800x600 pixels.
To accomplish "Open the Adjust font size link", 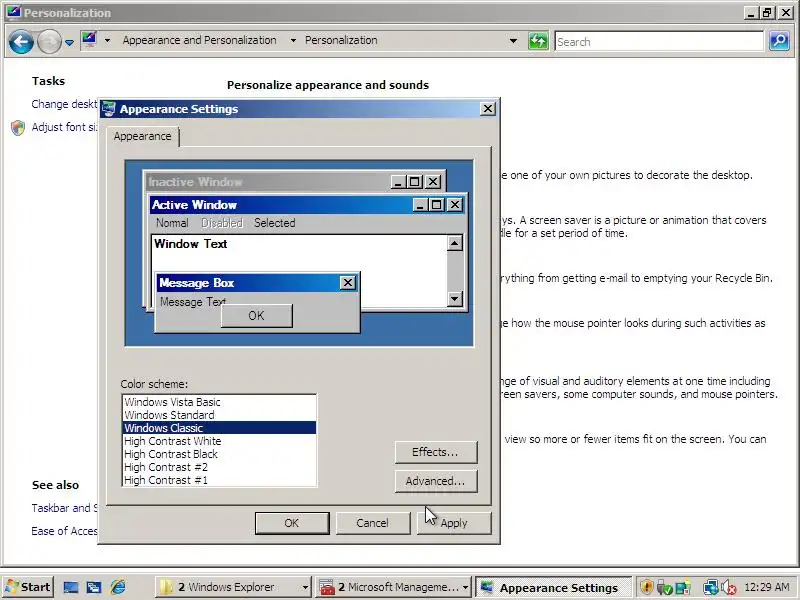I will tap(64, 127).
